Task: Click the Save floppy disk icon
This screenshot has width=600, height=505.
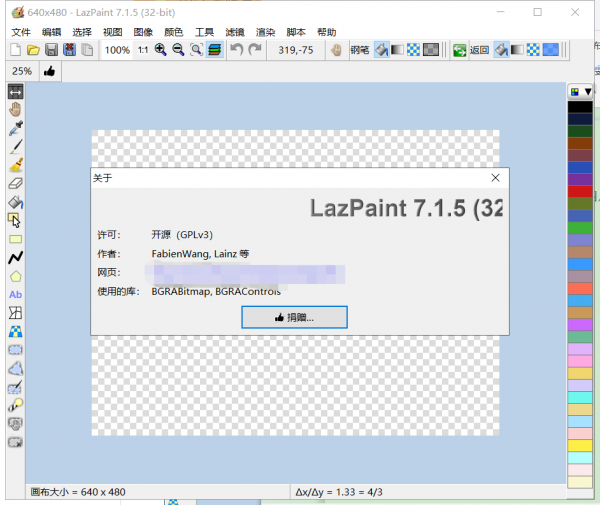Action: click(x=51, y=50)
